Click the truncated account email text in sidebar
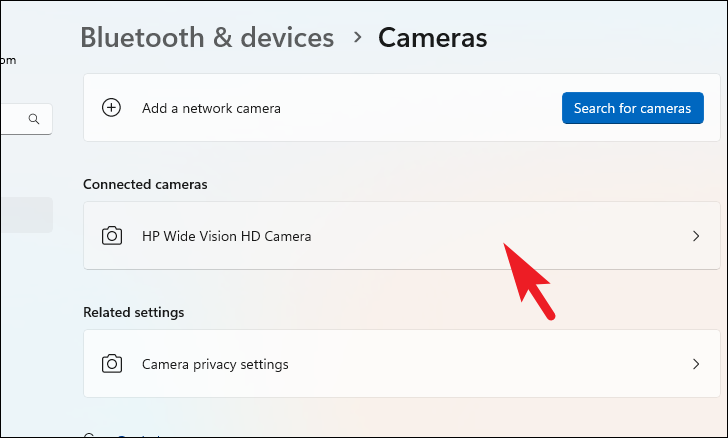This screenshot has width=728, height=438. coord(8,60)
